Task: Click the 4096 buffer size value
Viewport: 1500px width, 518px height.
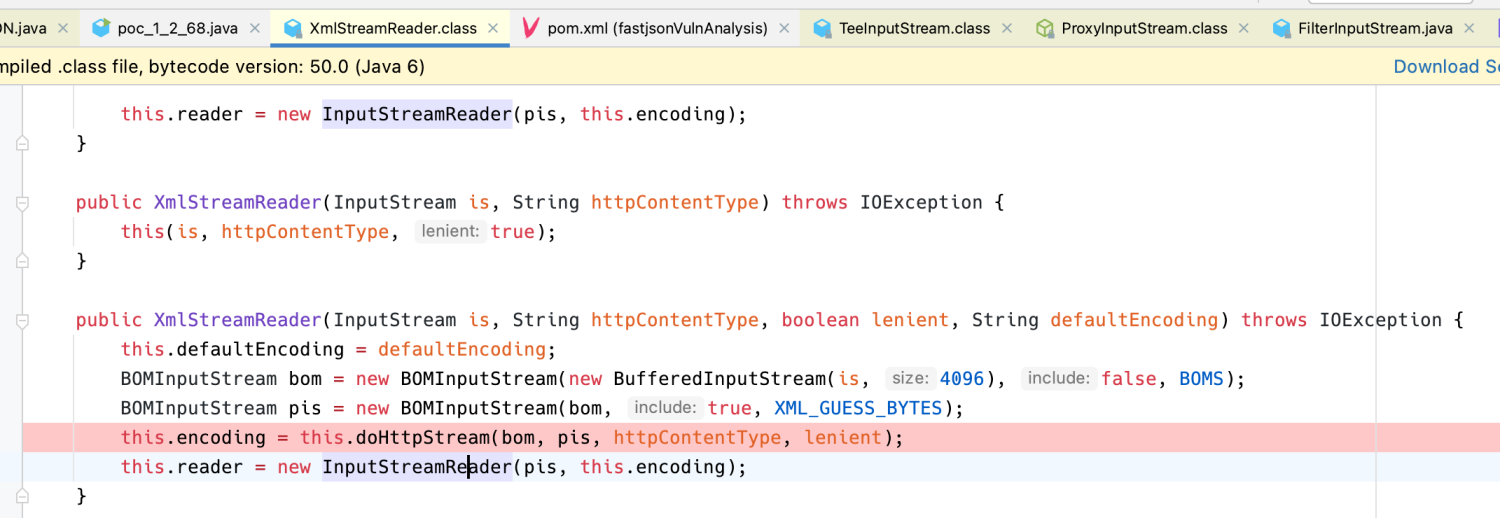Action: [962, 379]
